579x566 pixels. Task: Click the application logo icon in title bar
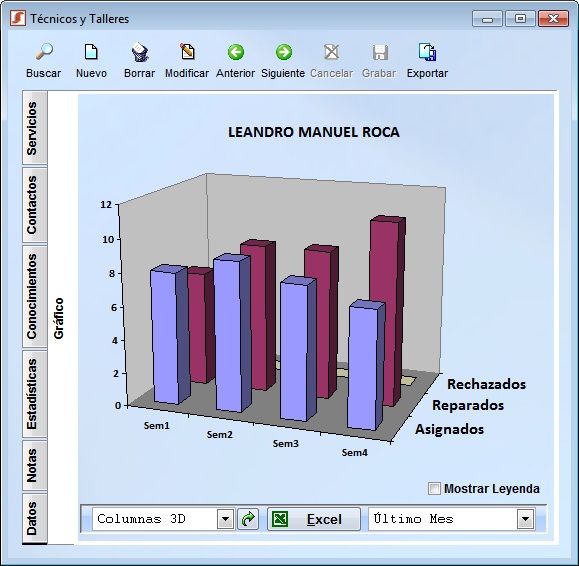[x=18, y=18]
